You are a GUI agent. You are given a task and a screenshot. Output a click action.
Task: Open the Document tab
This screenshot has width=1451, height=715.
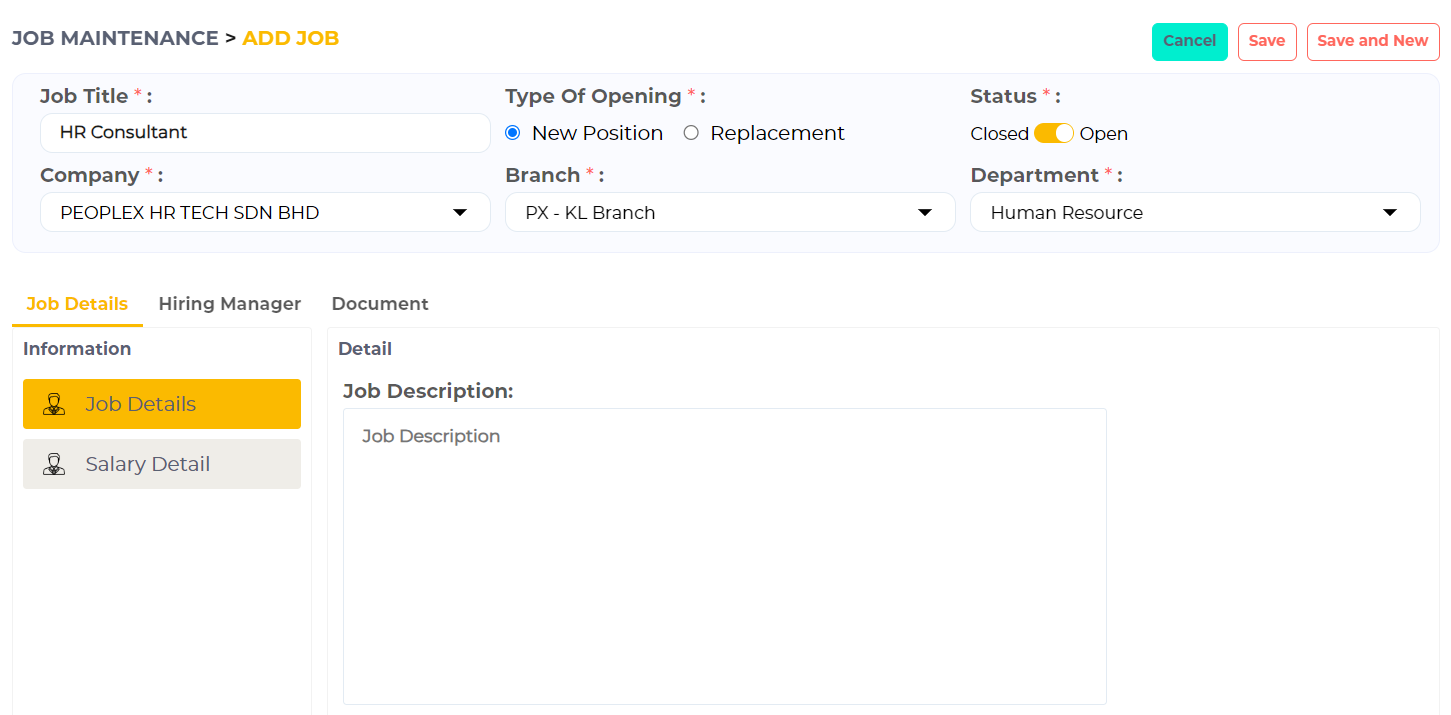coord(380,304)
